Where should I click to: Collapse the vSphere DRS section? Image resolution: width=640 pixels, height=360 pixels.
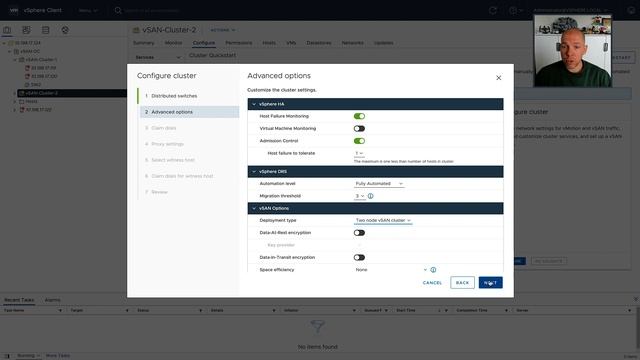click(254, 171)
